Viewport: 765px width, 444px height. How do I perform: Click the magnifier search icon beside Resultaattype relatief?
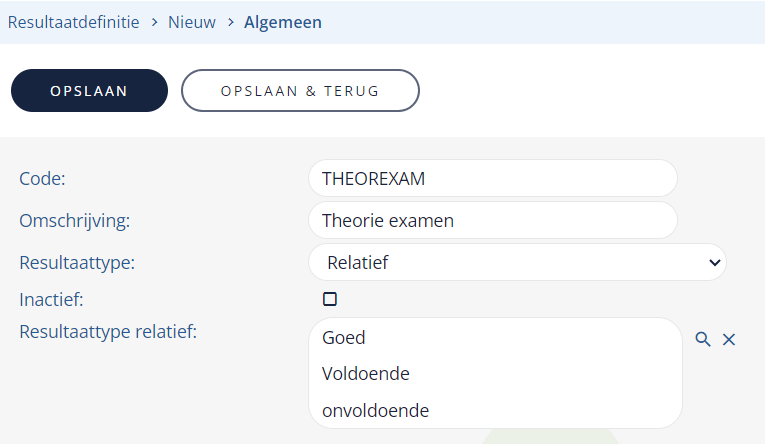click(x=703, y=339)
